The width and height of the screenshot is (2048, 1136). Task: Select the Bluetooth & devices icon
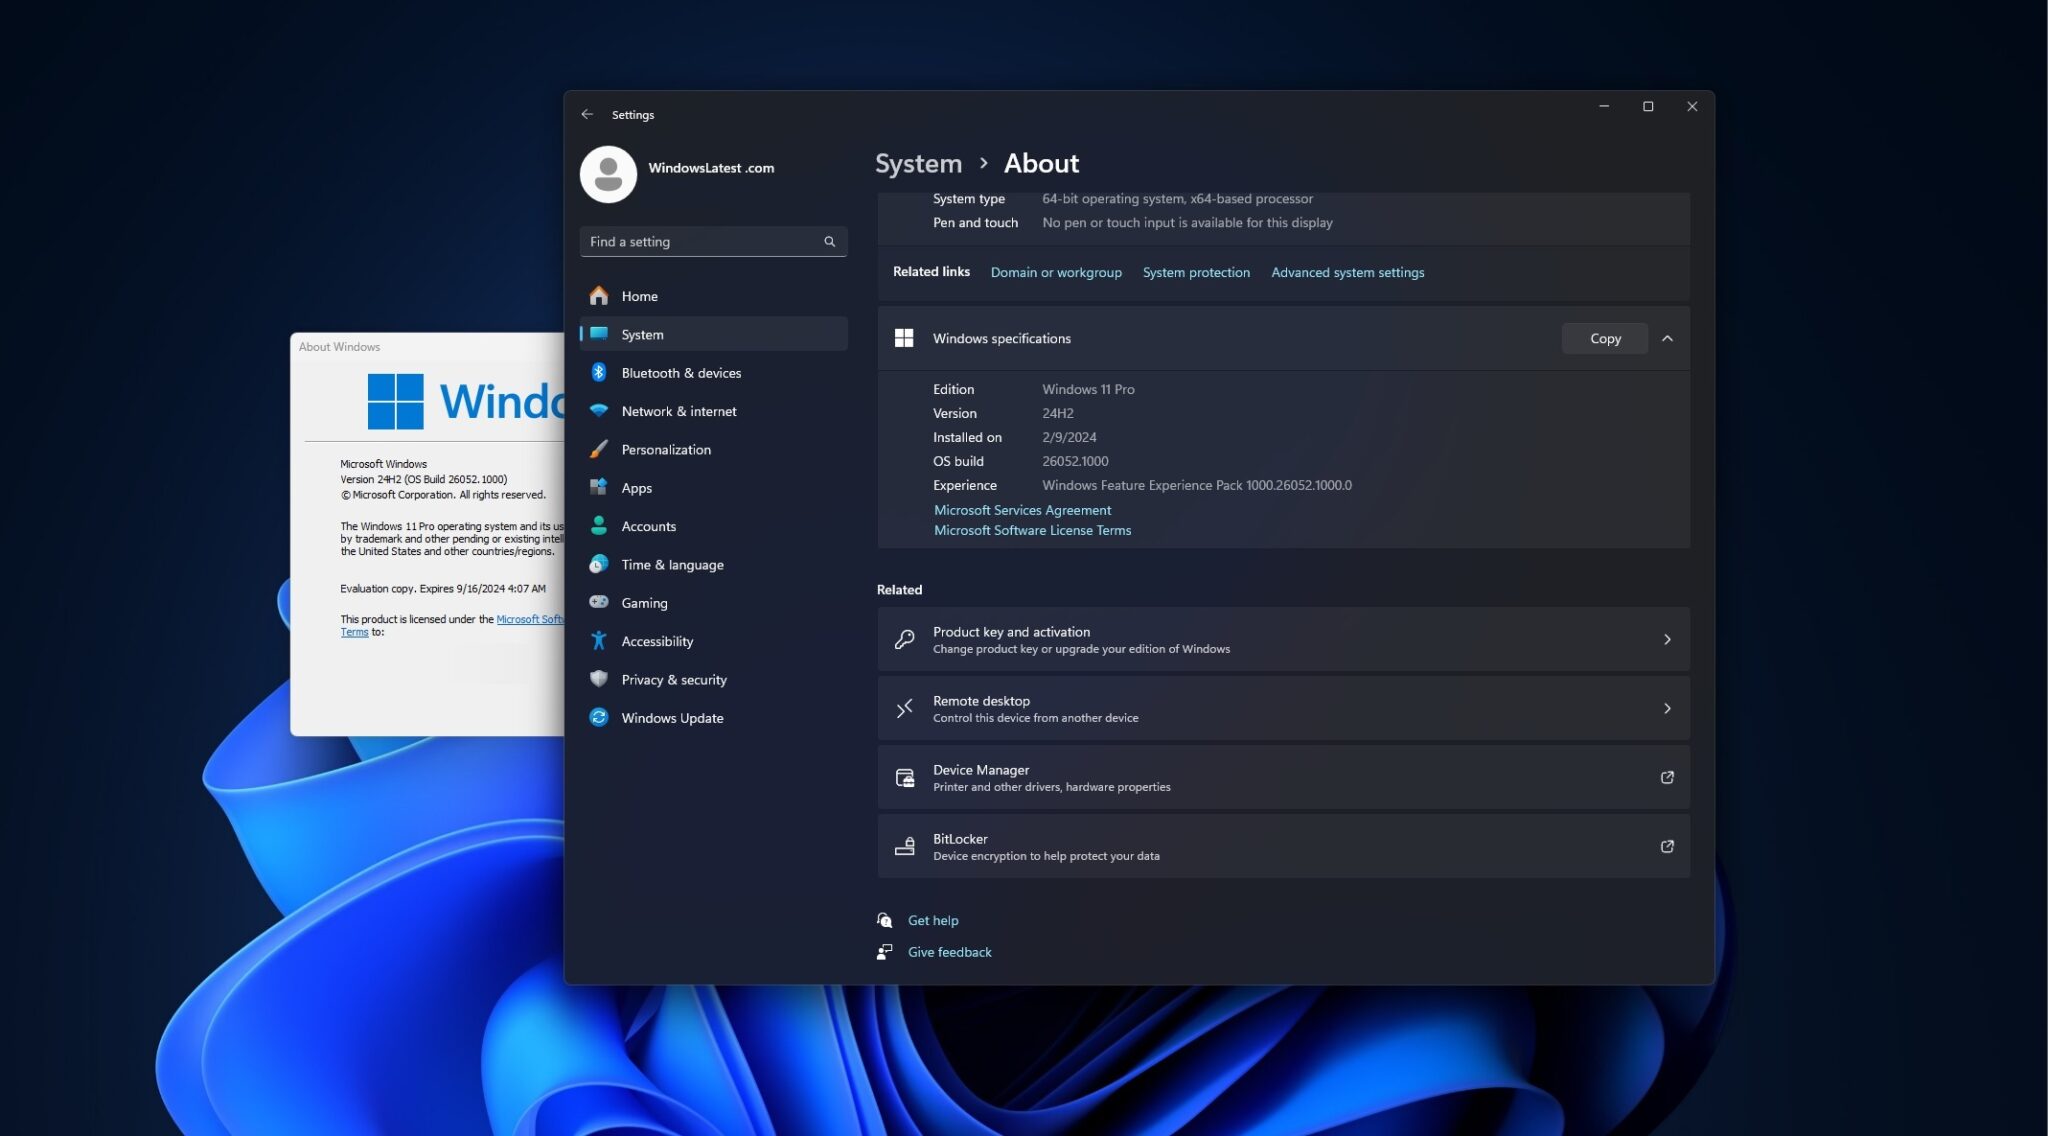coord(598,372)
